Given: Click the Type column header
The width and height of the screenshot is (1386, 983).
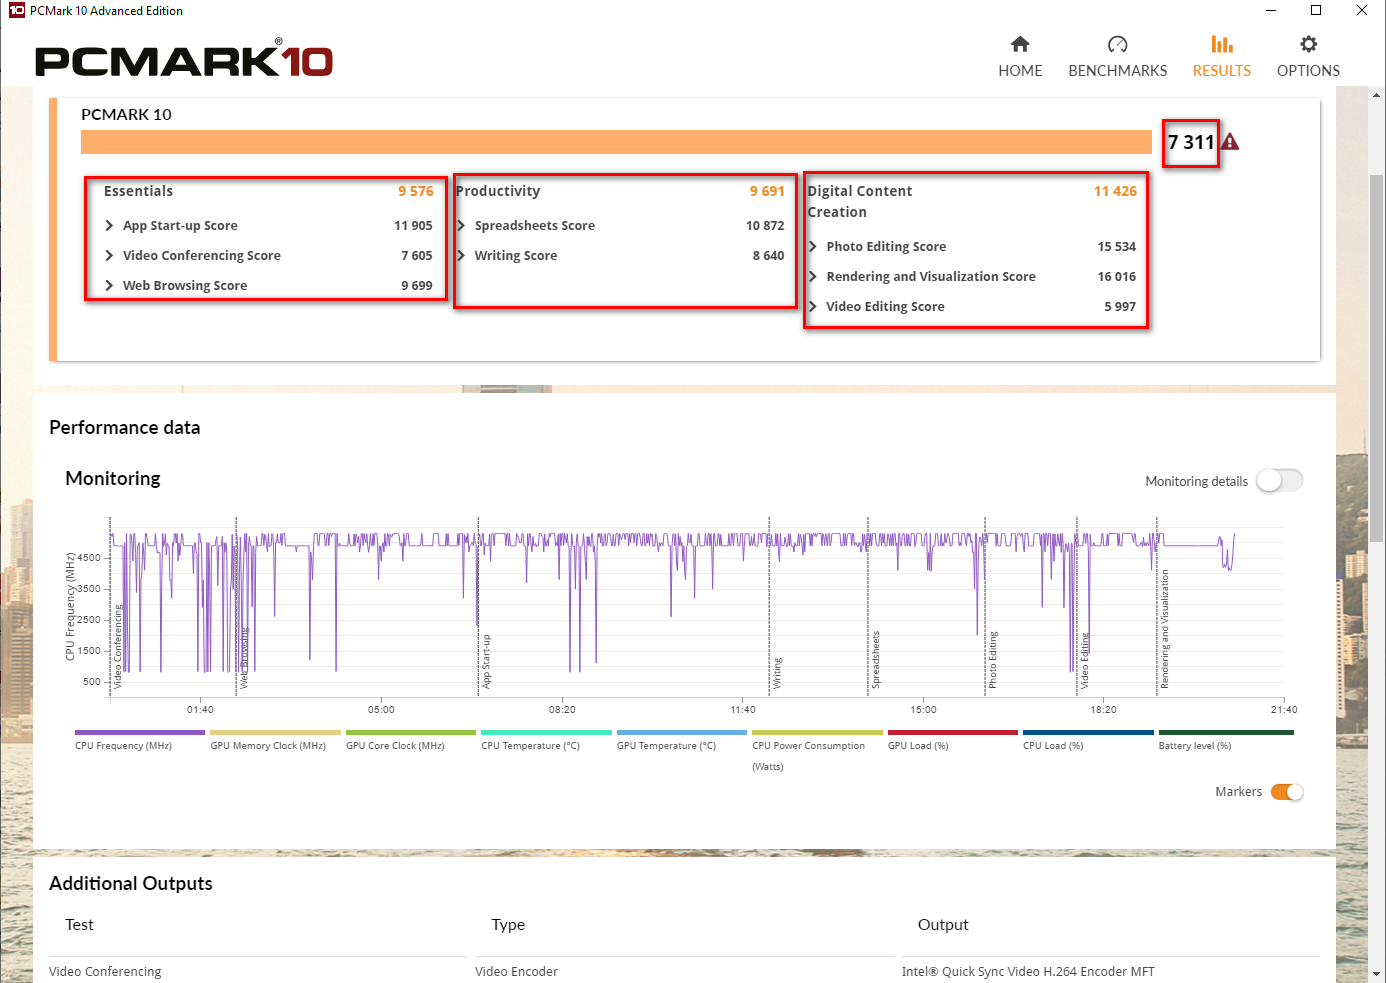Looking at the screenshot, I should pos(508,925).
